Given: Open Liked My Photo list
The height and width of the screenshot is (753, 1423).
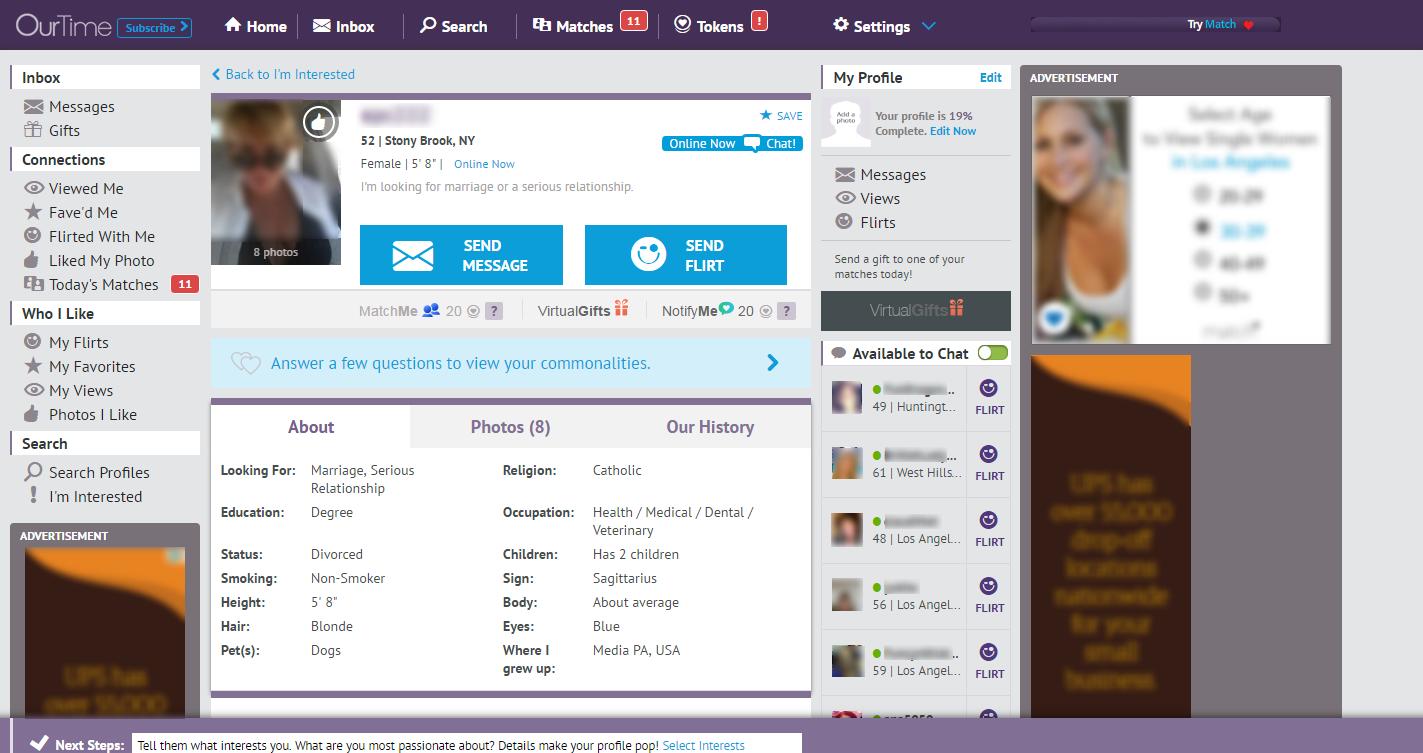Looking at the screenshot, I should tap(88, 261).
